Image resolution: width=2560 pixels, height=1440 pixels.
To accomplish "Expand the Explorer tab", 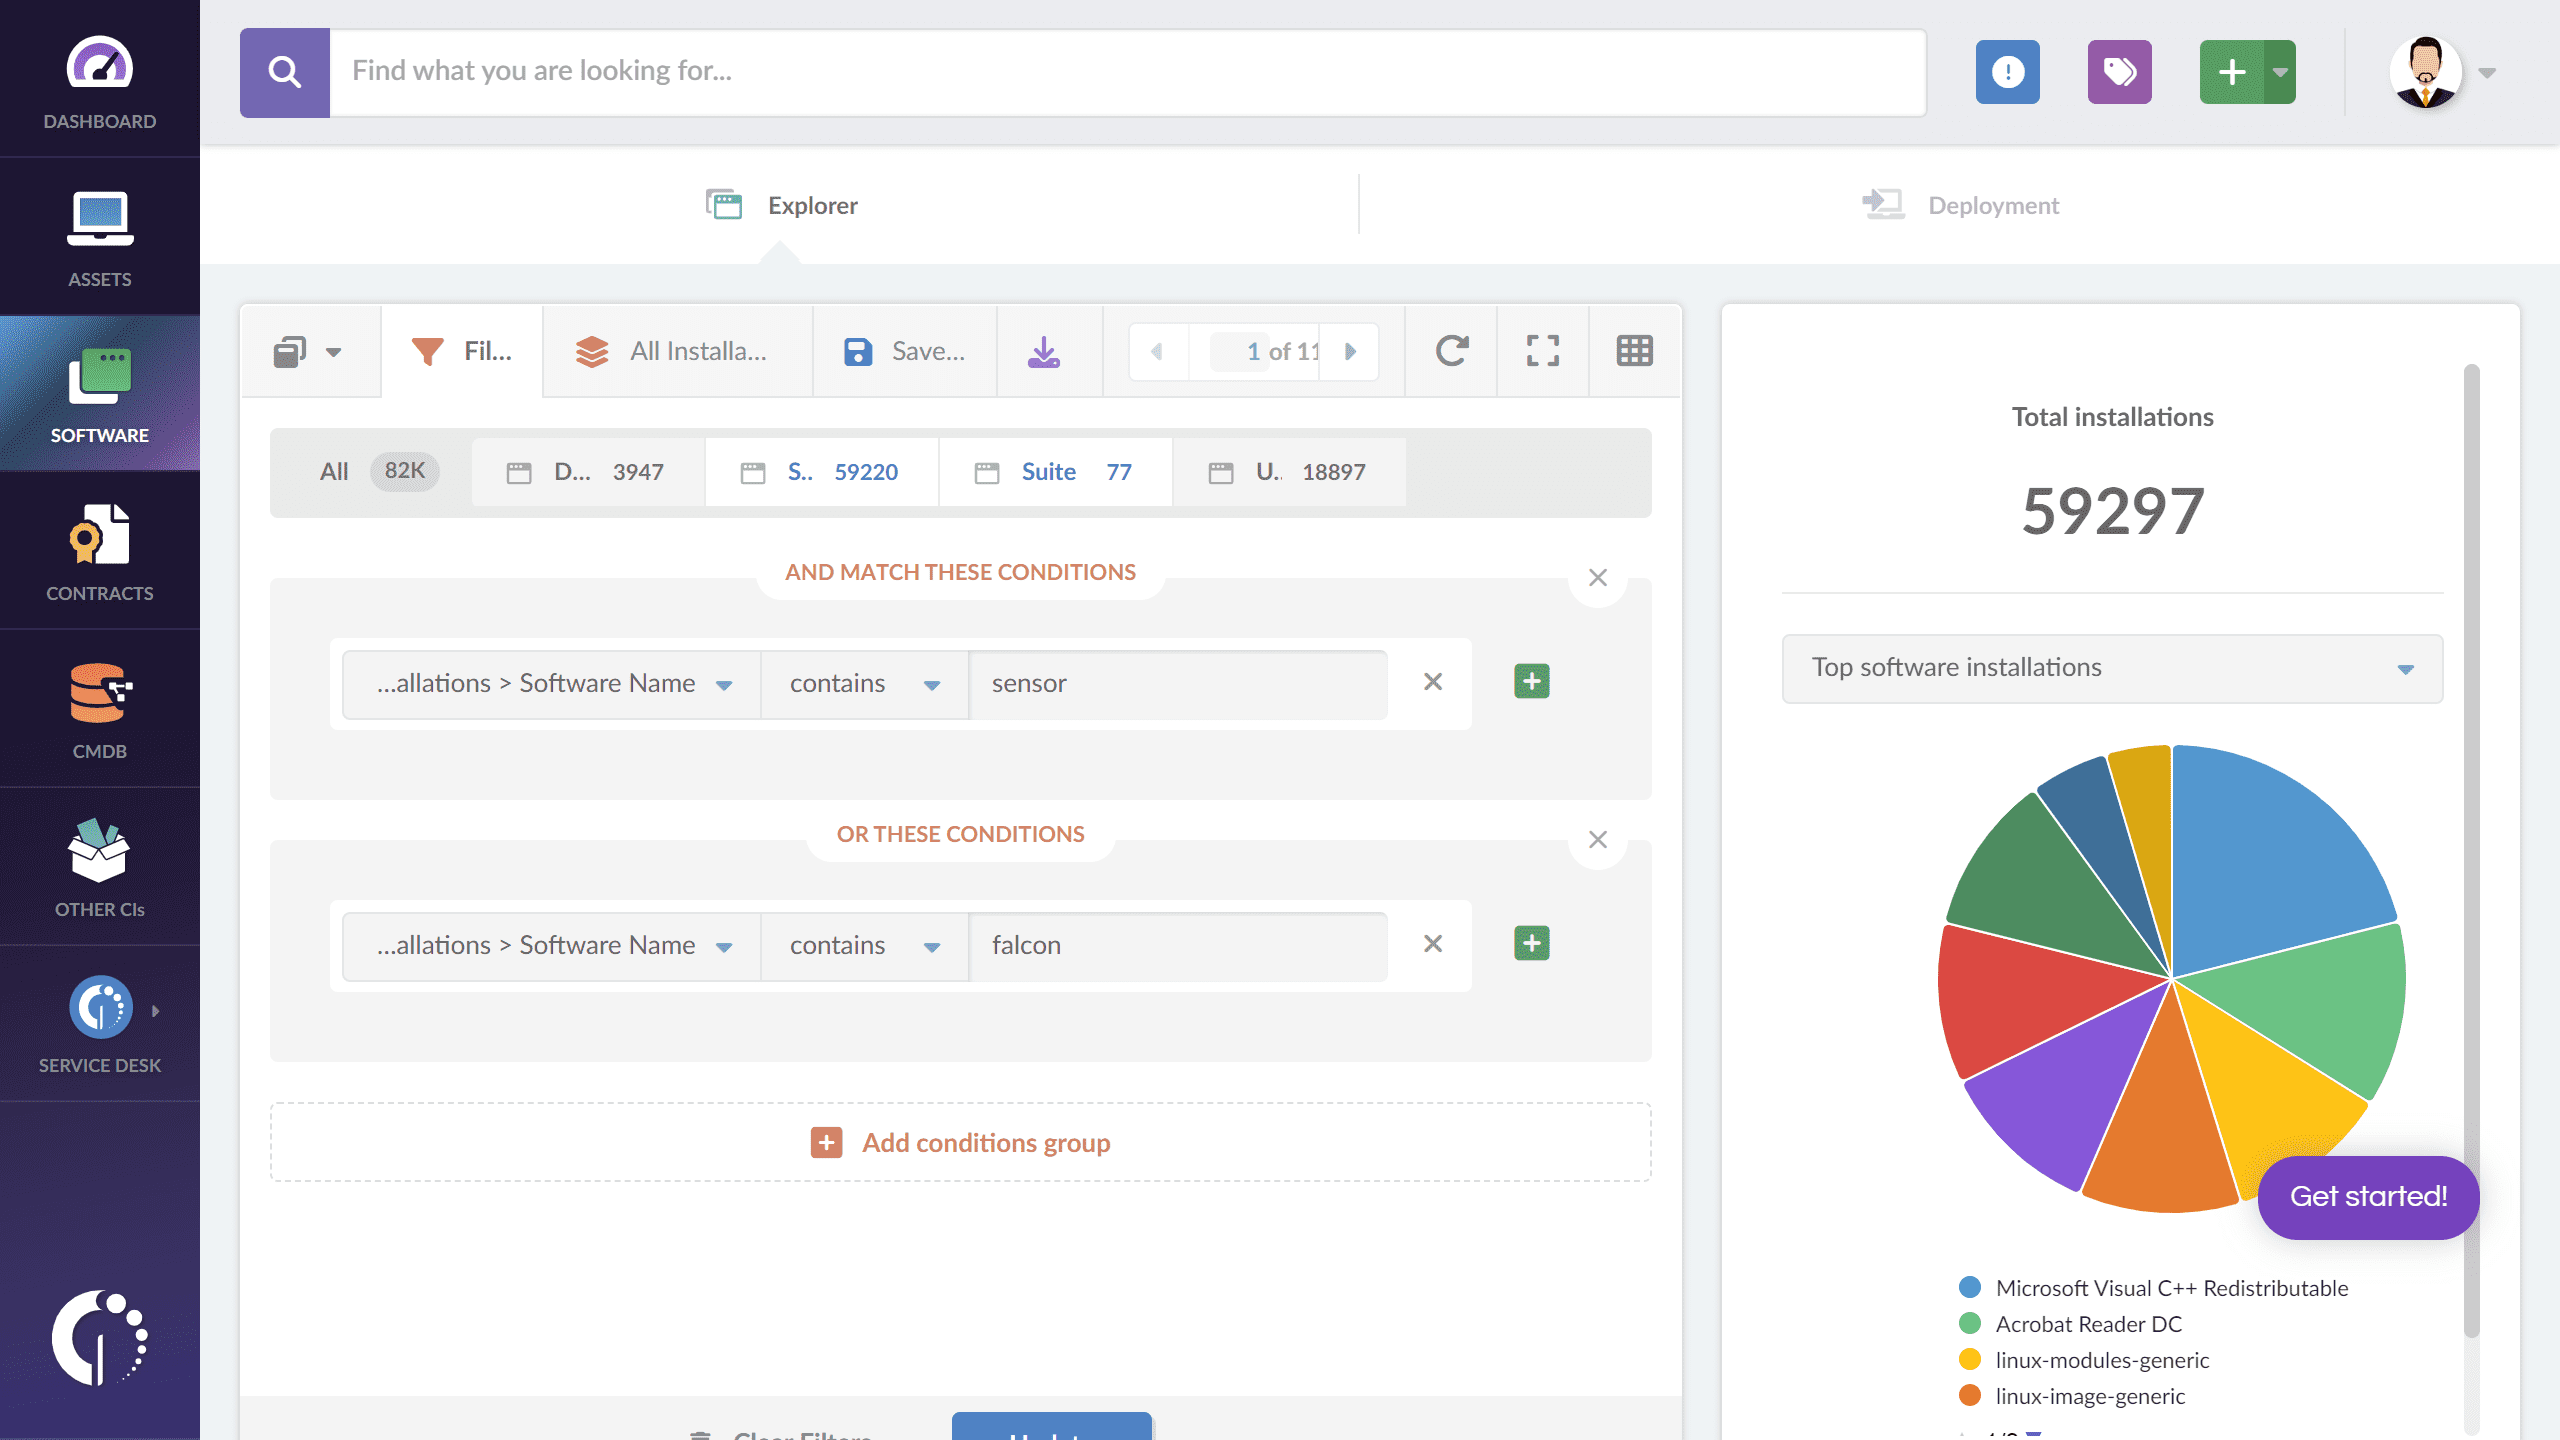I will pos(779,204).
